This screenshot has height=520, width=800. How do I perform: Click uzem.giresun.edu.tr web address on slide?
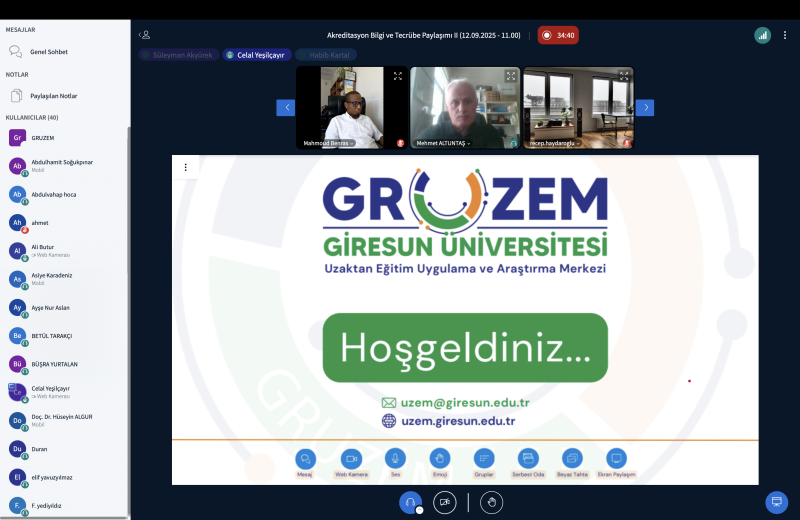(x=458, y=421)
